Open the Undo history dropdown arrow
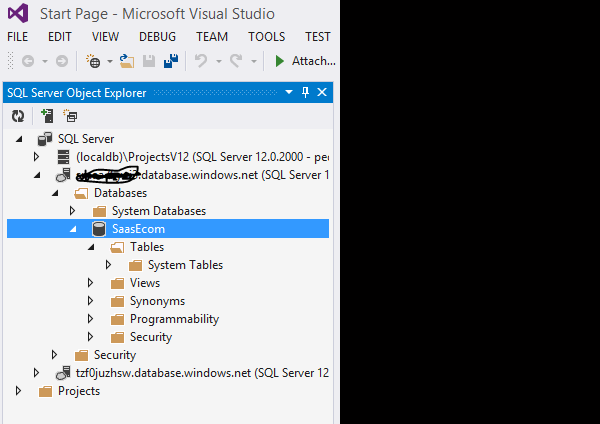 (219, 61)
